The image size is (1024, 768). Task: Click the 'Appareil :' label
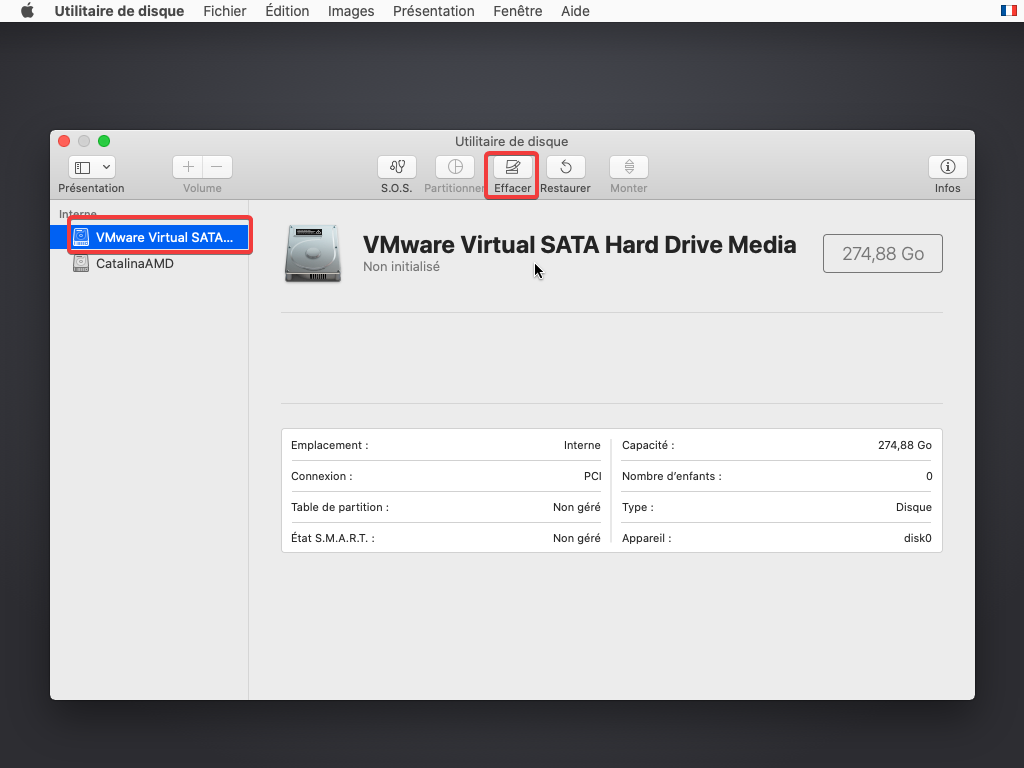[647, 538]
